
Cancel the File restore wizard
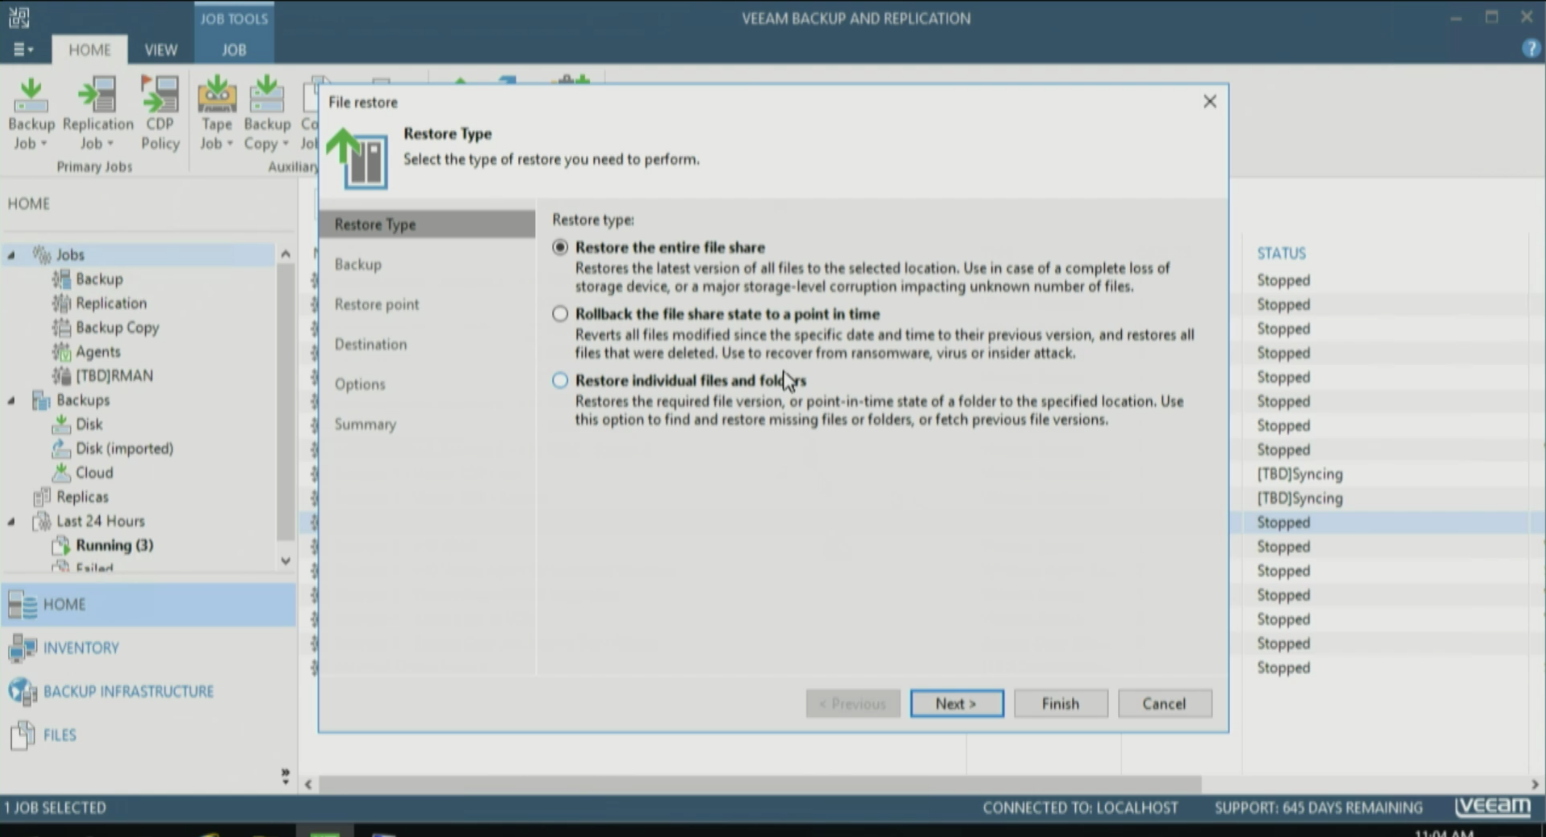pos(1165,704)
